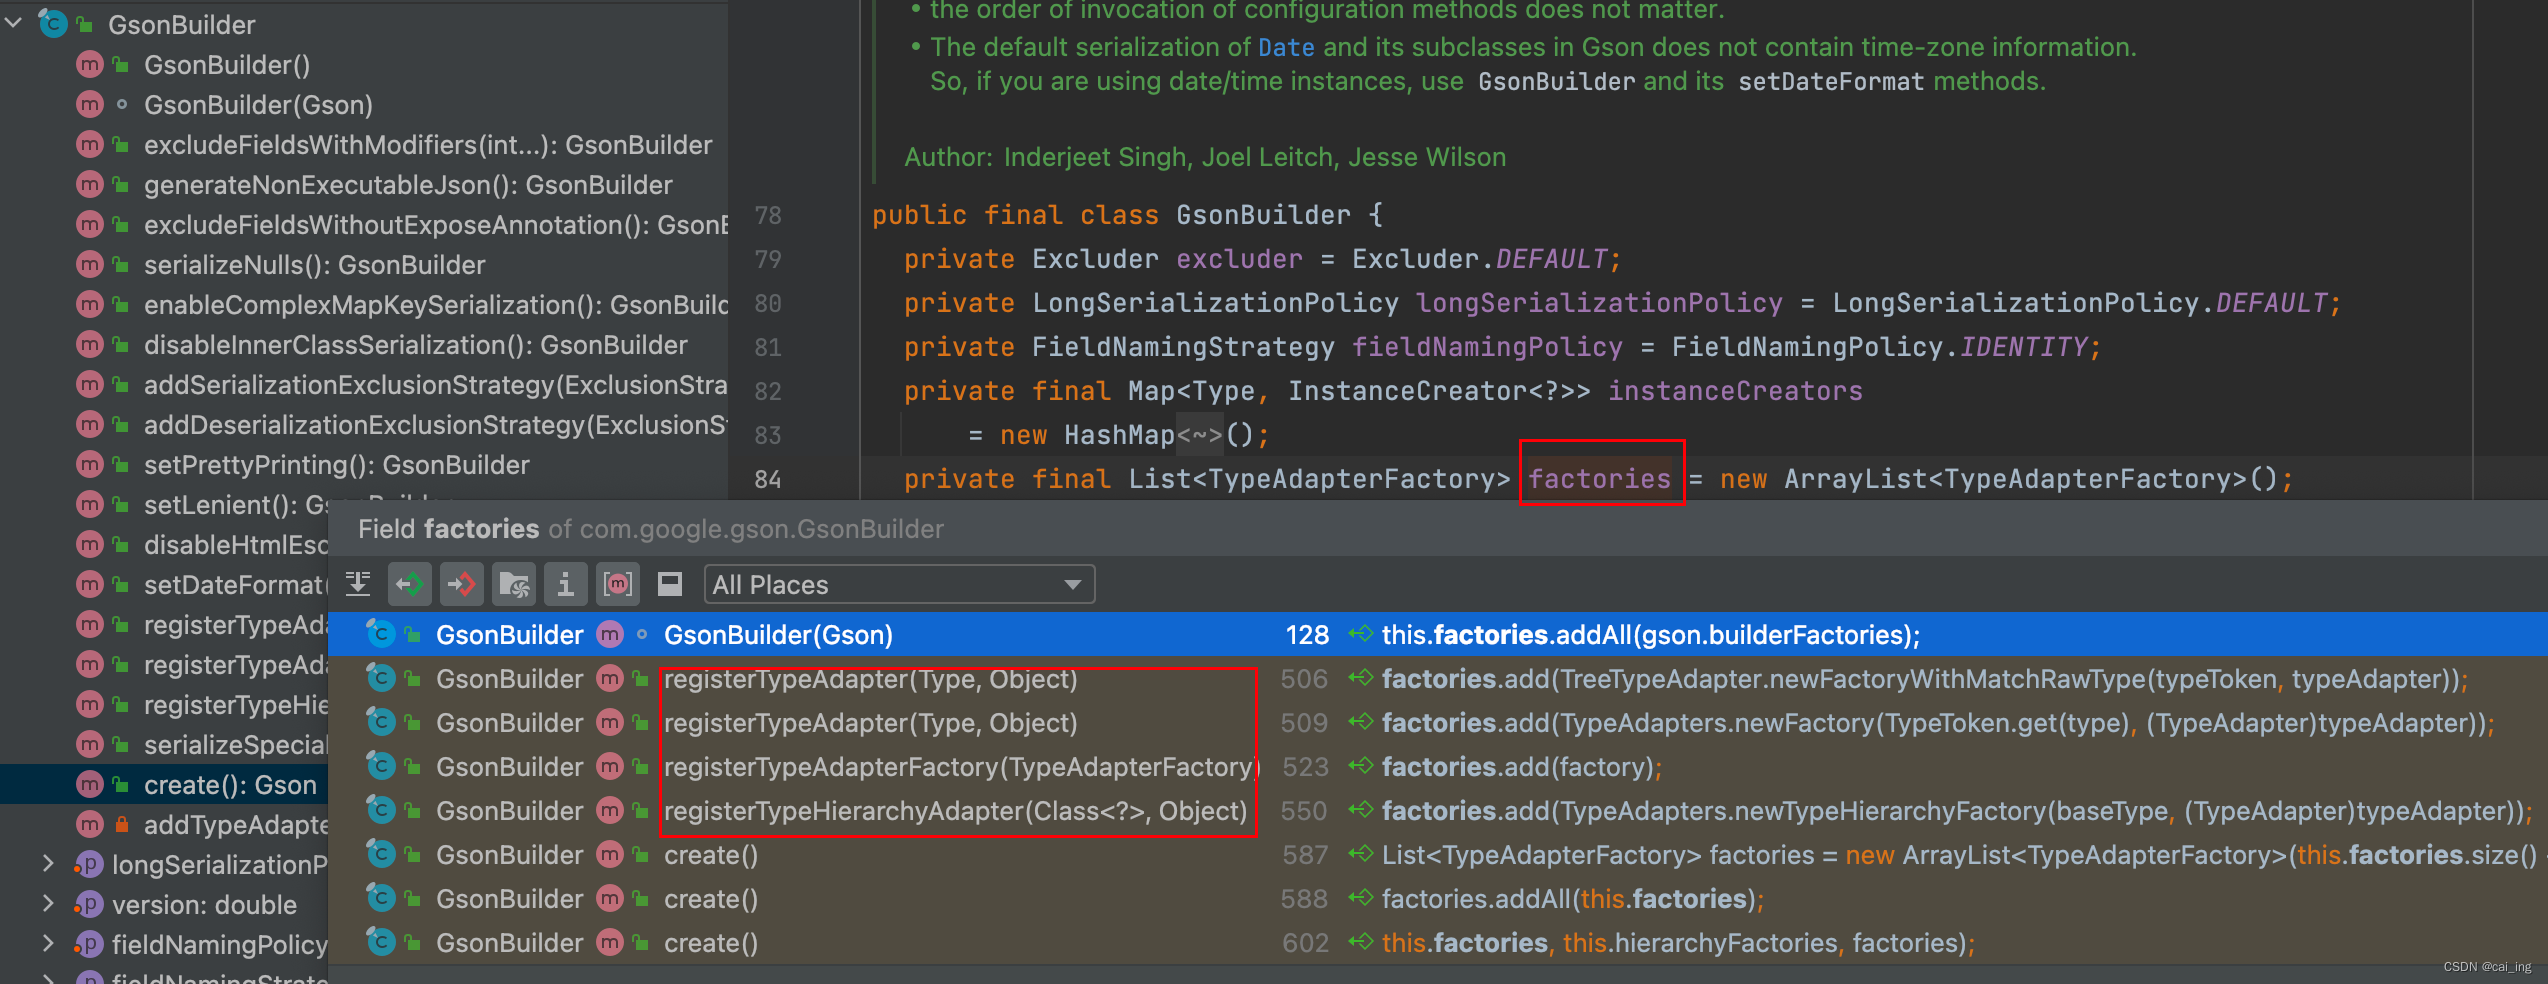This screenshot has height=984, width=2548.
Task: Click line number 78 in the gutter
Action: pyautogui.click(x=767, y=215)
